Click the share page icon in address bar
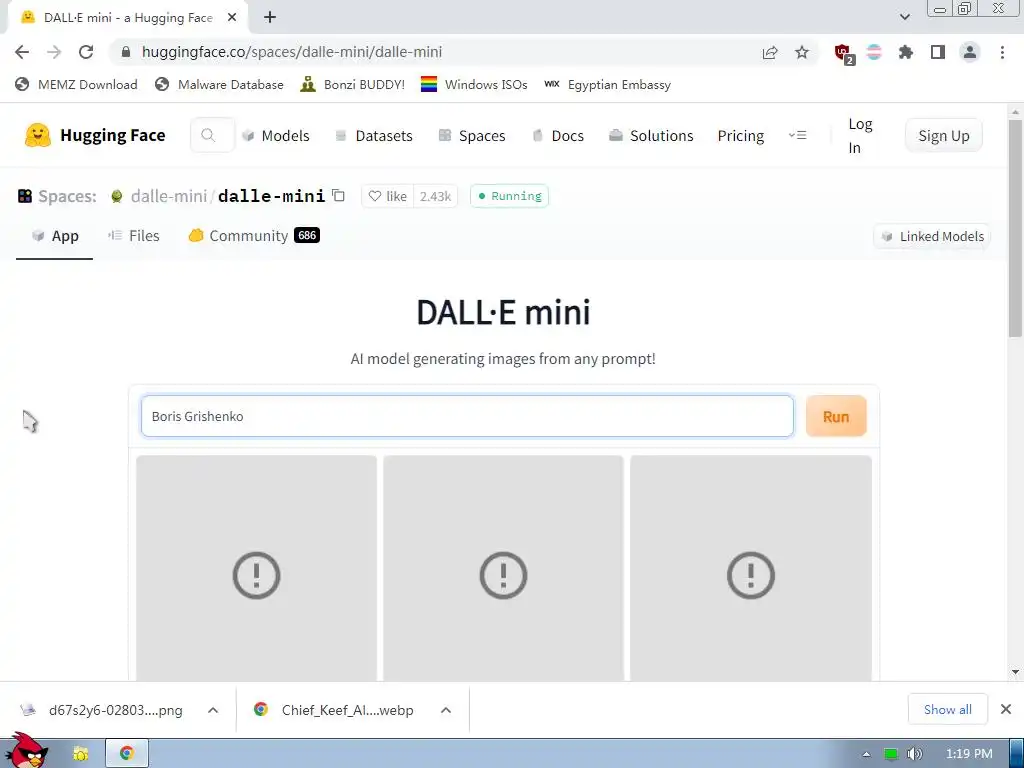The height and width of the screenshot is (768, 1024). point(770,52)
